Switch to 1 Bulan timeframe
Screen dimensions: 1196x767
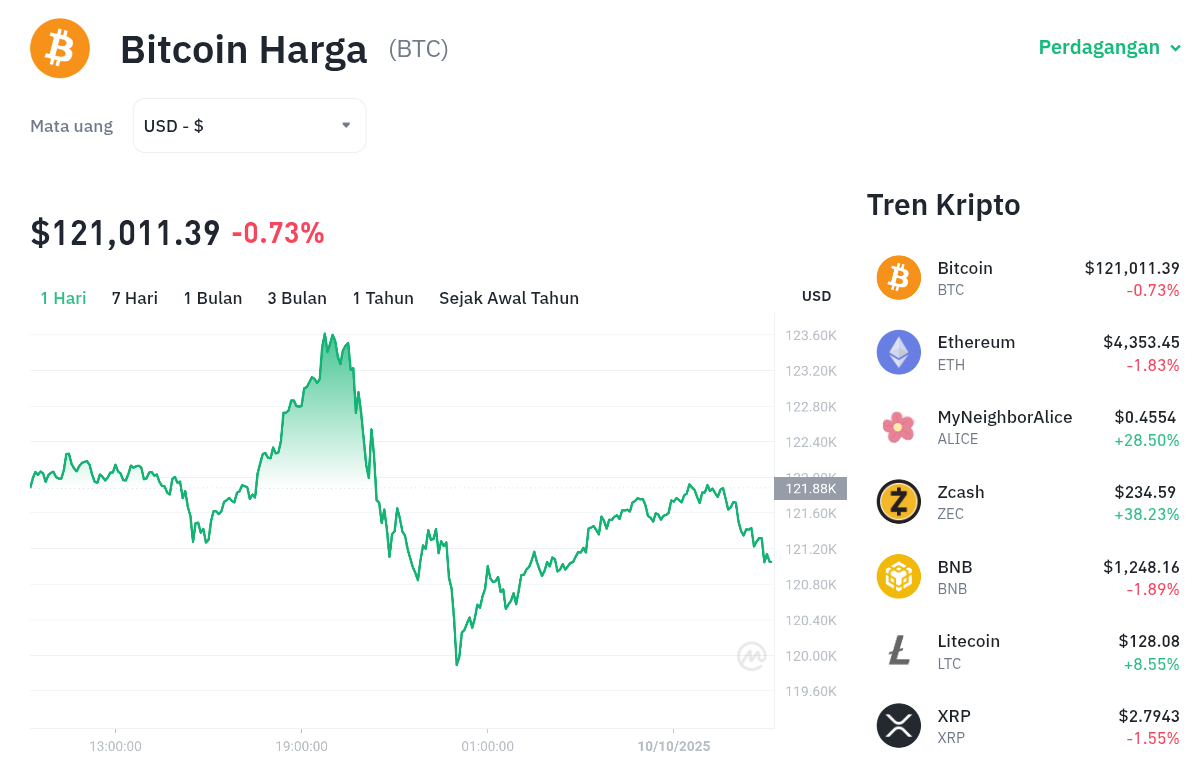[212, 298]
